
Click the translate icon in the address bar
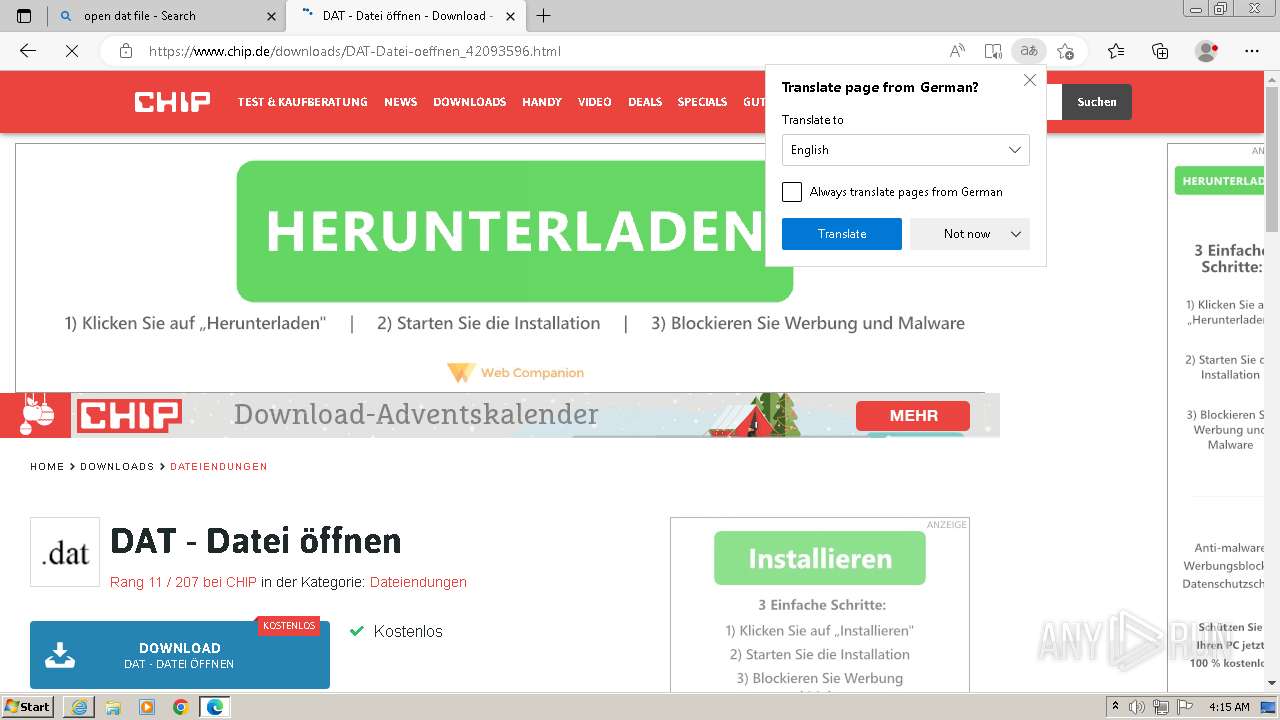coord(1029,51)
